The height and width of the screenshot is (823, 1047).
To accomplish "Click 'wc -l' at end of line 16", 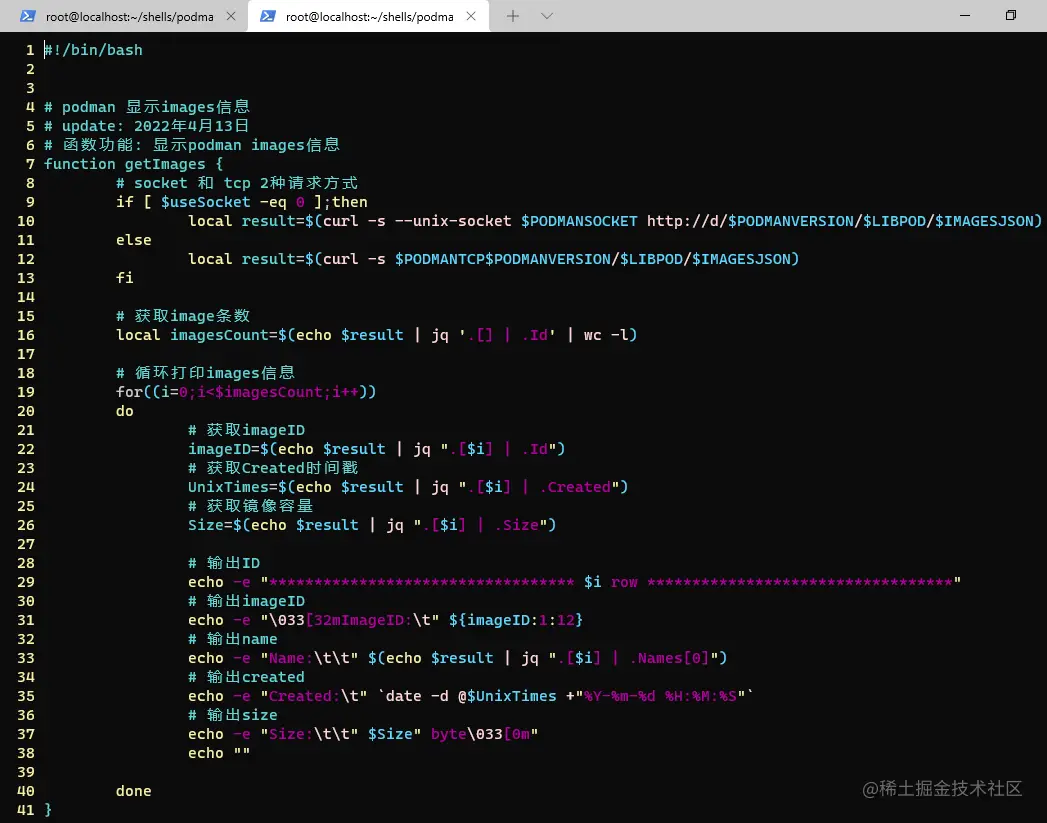I will click(606, 335).
